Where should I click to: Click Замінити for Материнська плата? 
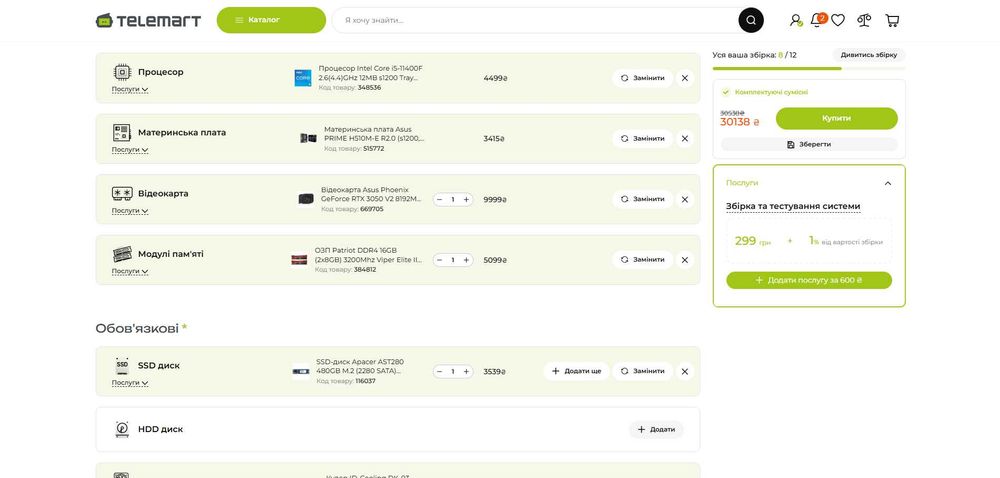coord(642,138)
